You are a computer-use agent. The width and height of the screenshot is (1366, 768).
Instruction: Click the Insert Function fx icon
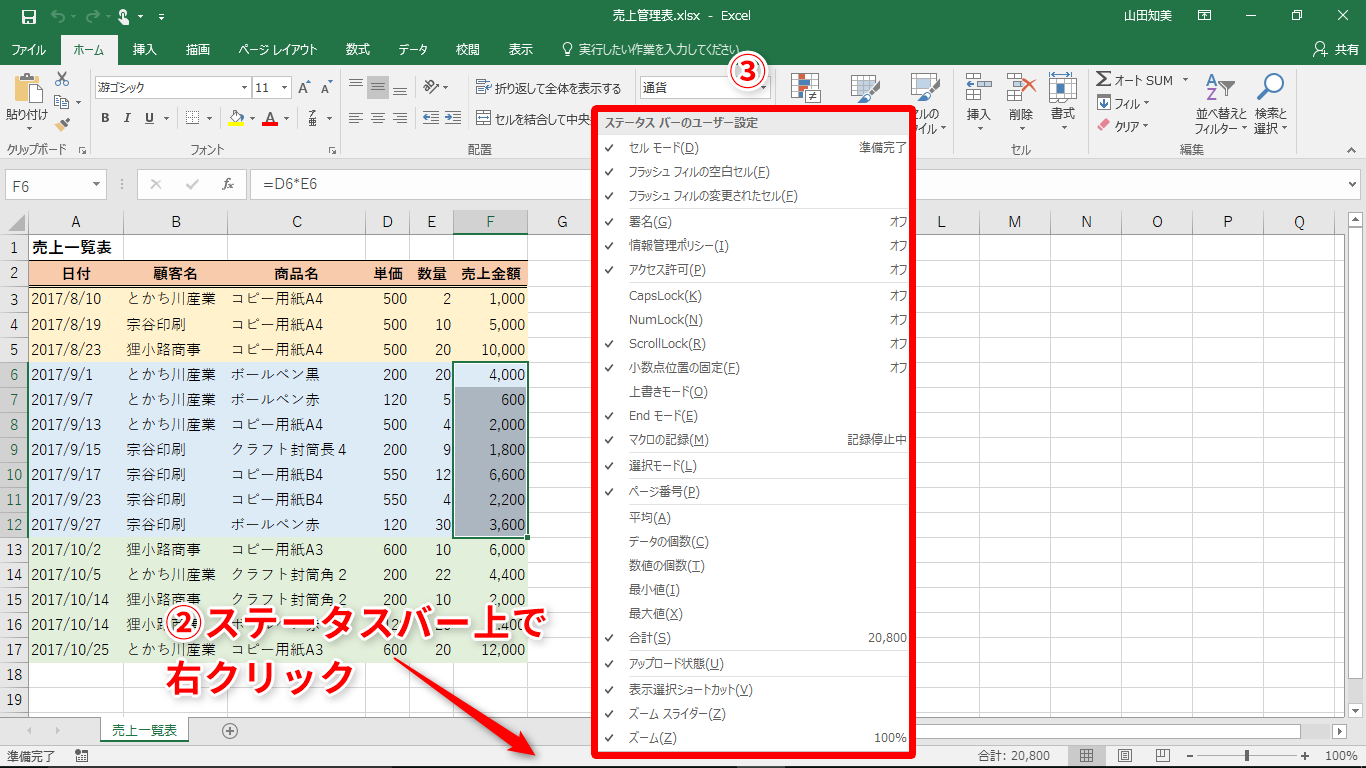click(x=228, y=184)
